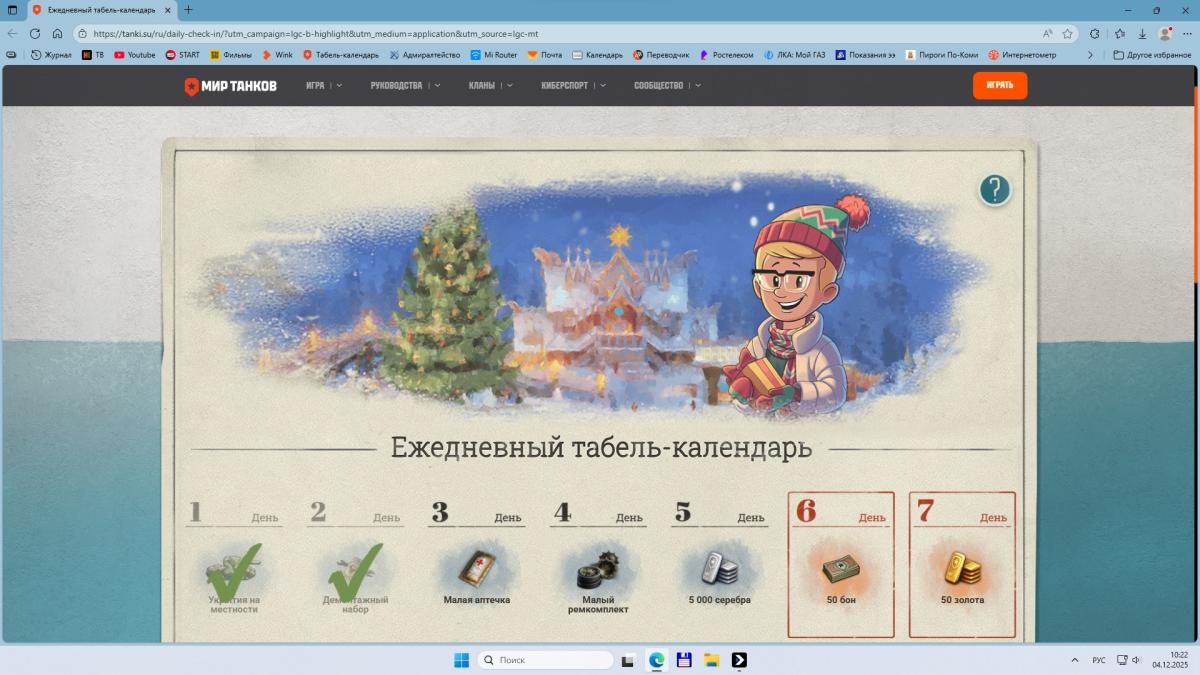
Task: Open the Журнал bookmark
Action: click(x=51, y=55)
